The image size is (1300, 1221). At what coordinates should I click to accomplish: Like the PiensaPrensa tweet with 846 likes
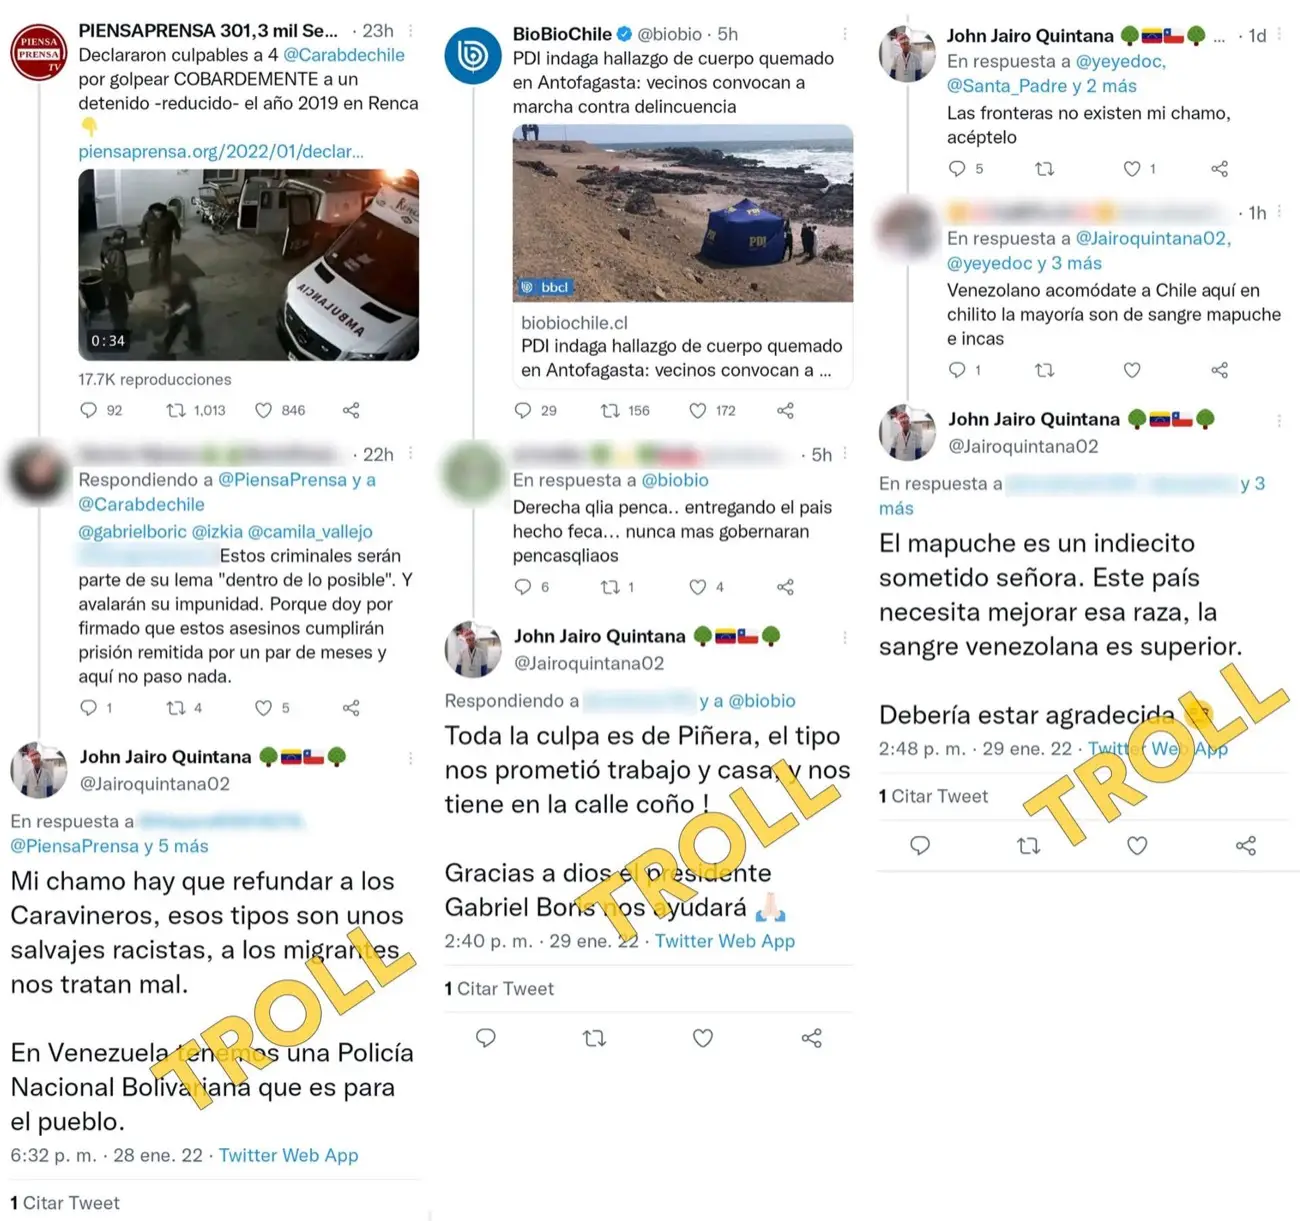[x=263, y=410]
